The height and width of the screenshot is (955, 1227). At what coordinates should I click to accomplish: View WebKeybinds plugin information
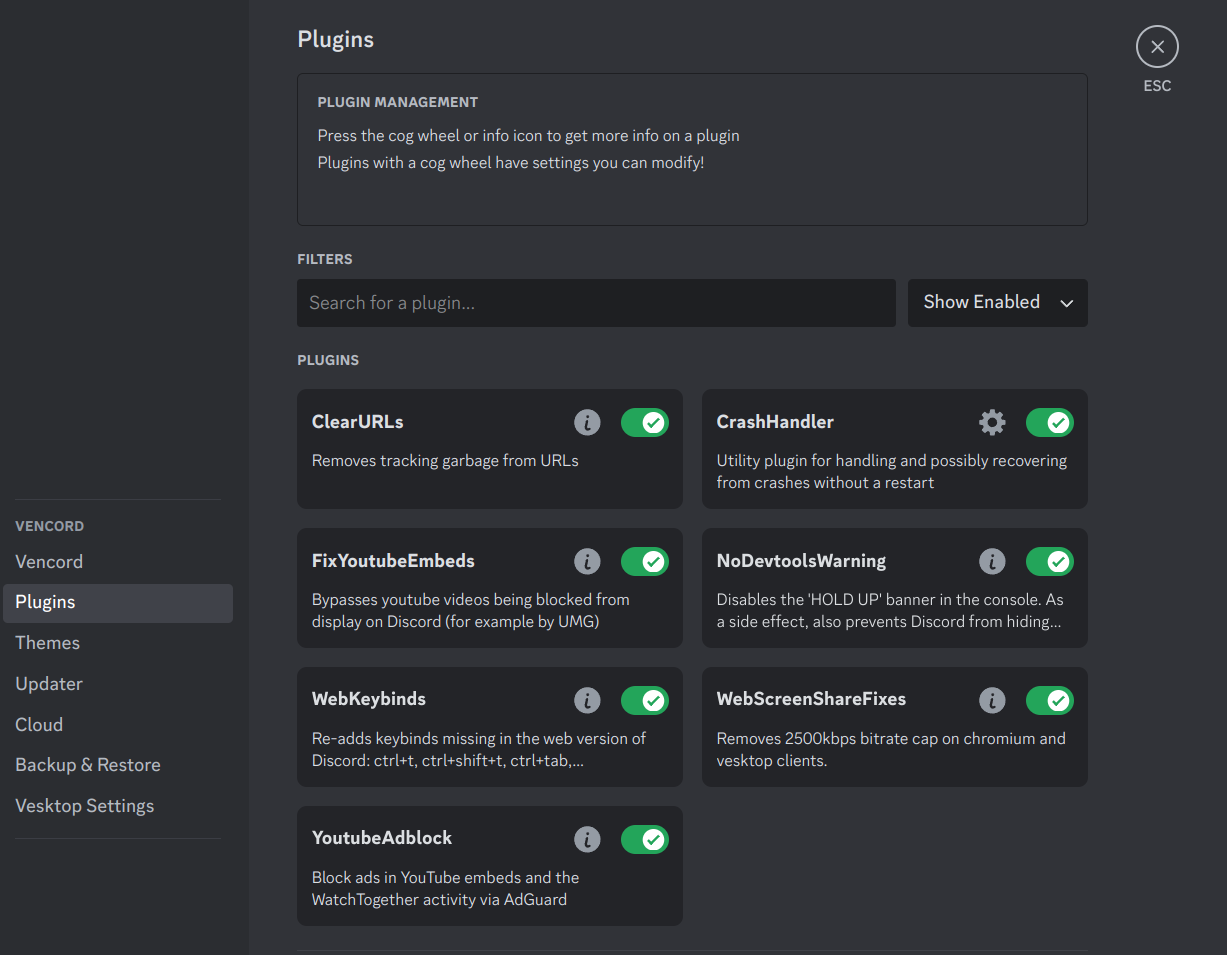(587, 700)
